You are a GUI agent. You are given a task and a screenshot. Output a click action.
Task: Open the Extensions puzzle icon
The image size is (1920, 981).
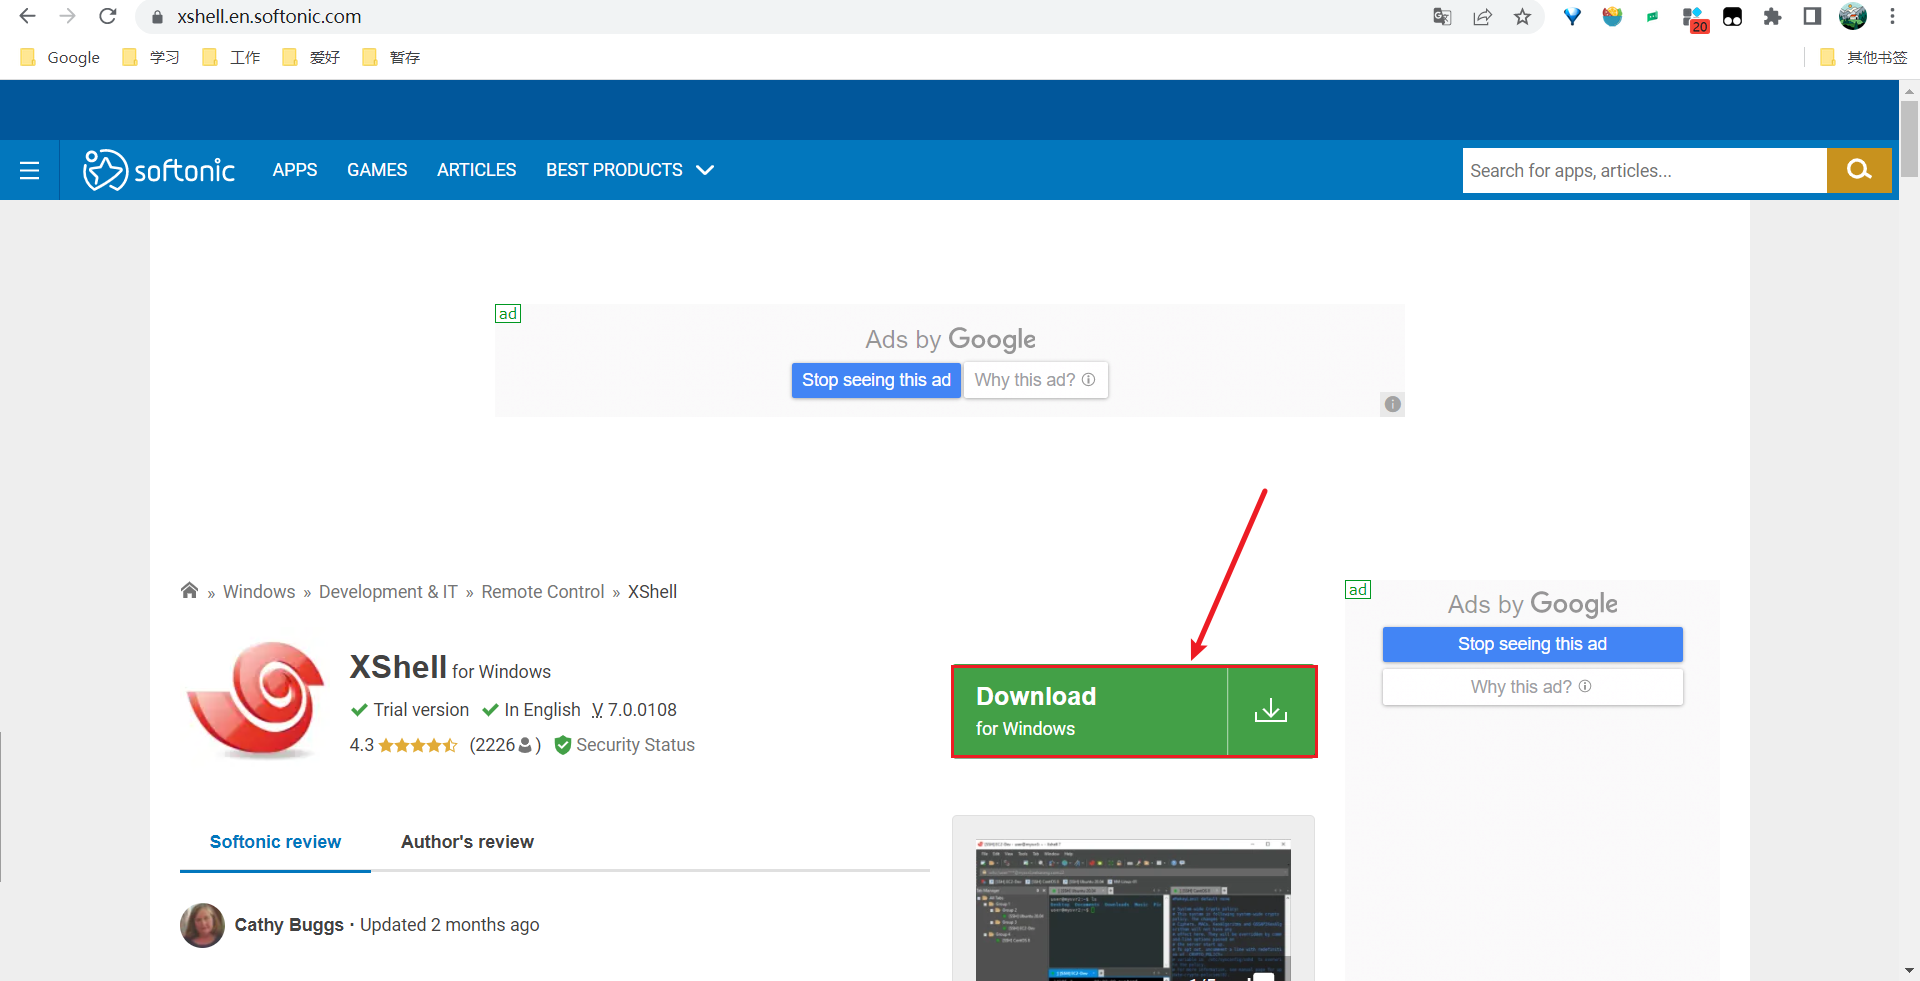point(1772,16)
